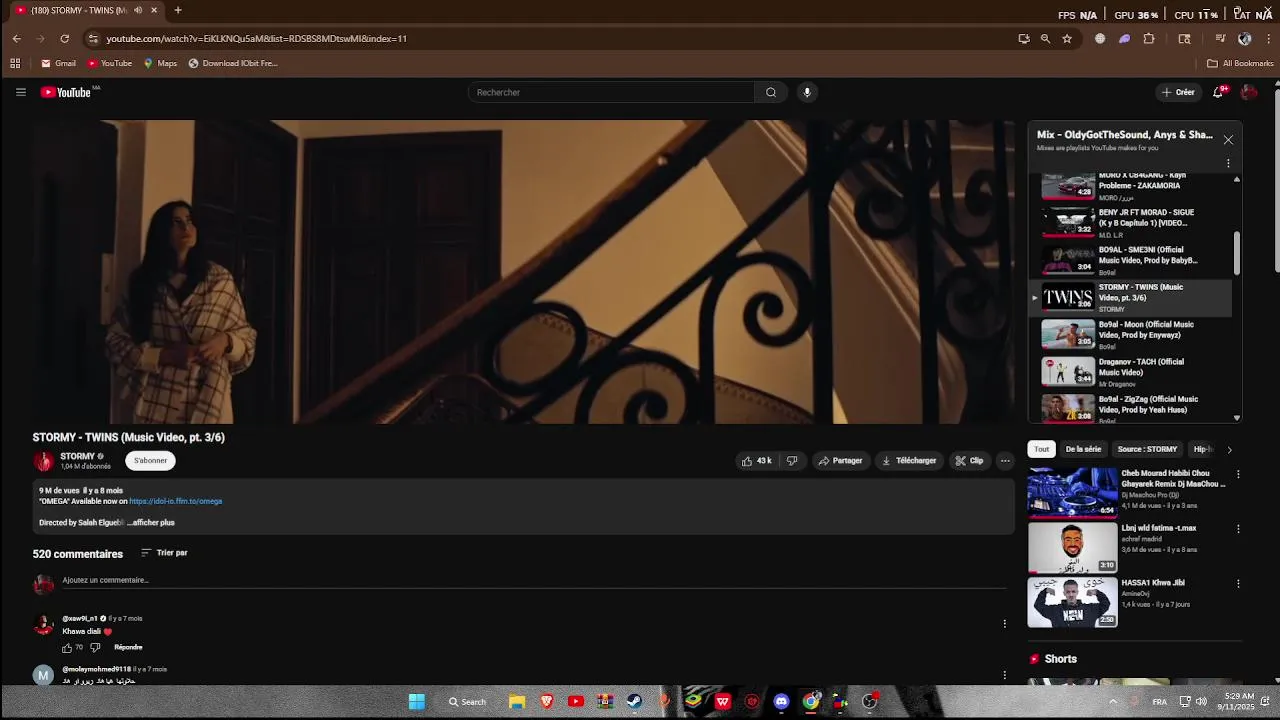Install app icon in address bar
Screen dimensions: 1280x720
click(x=1023, y=39)
